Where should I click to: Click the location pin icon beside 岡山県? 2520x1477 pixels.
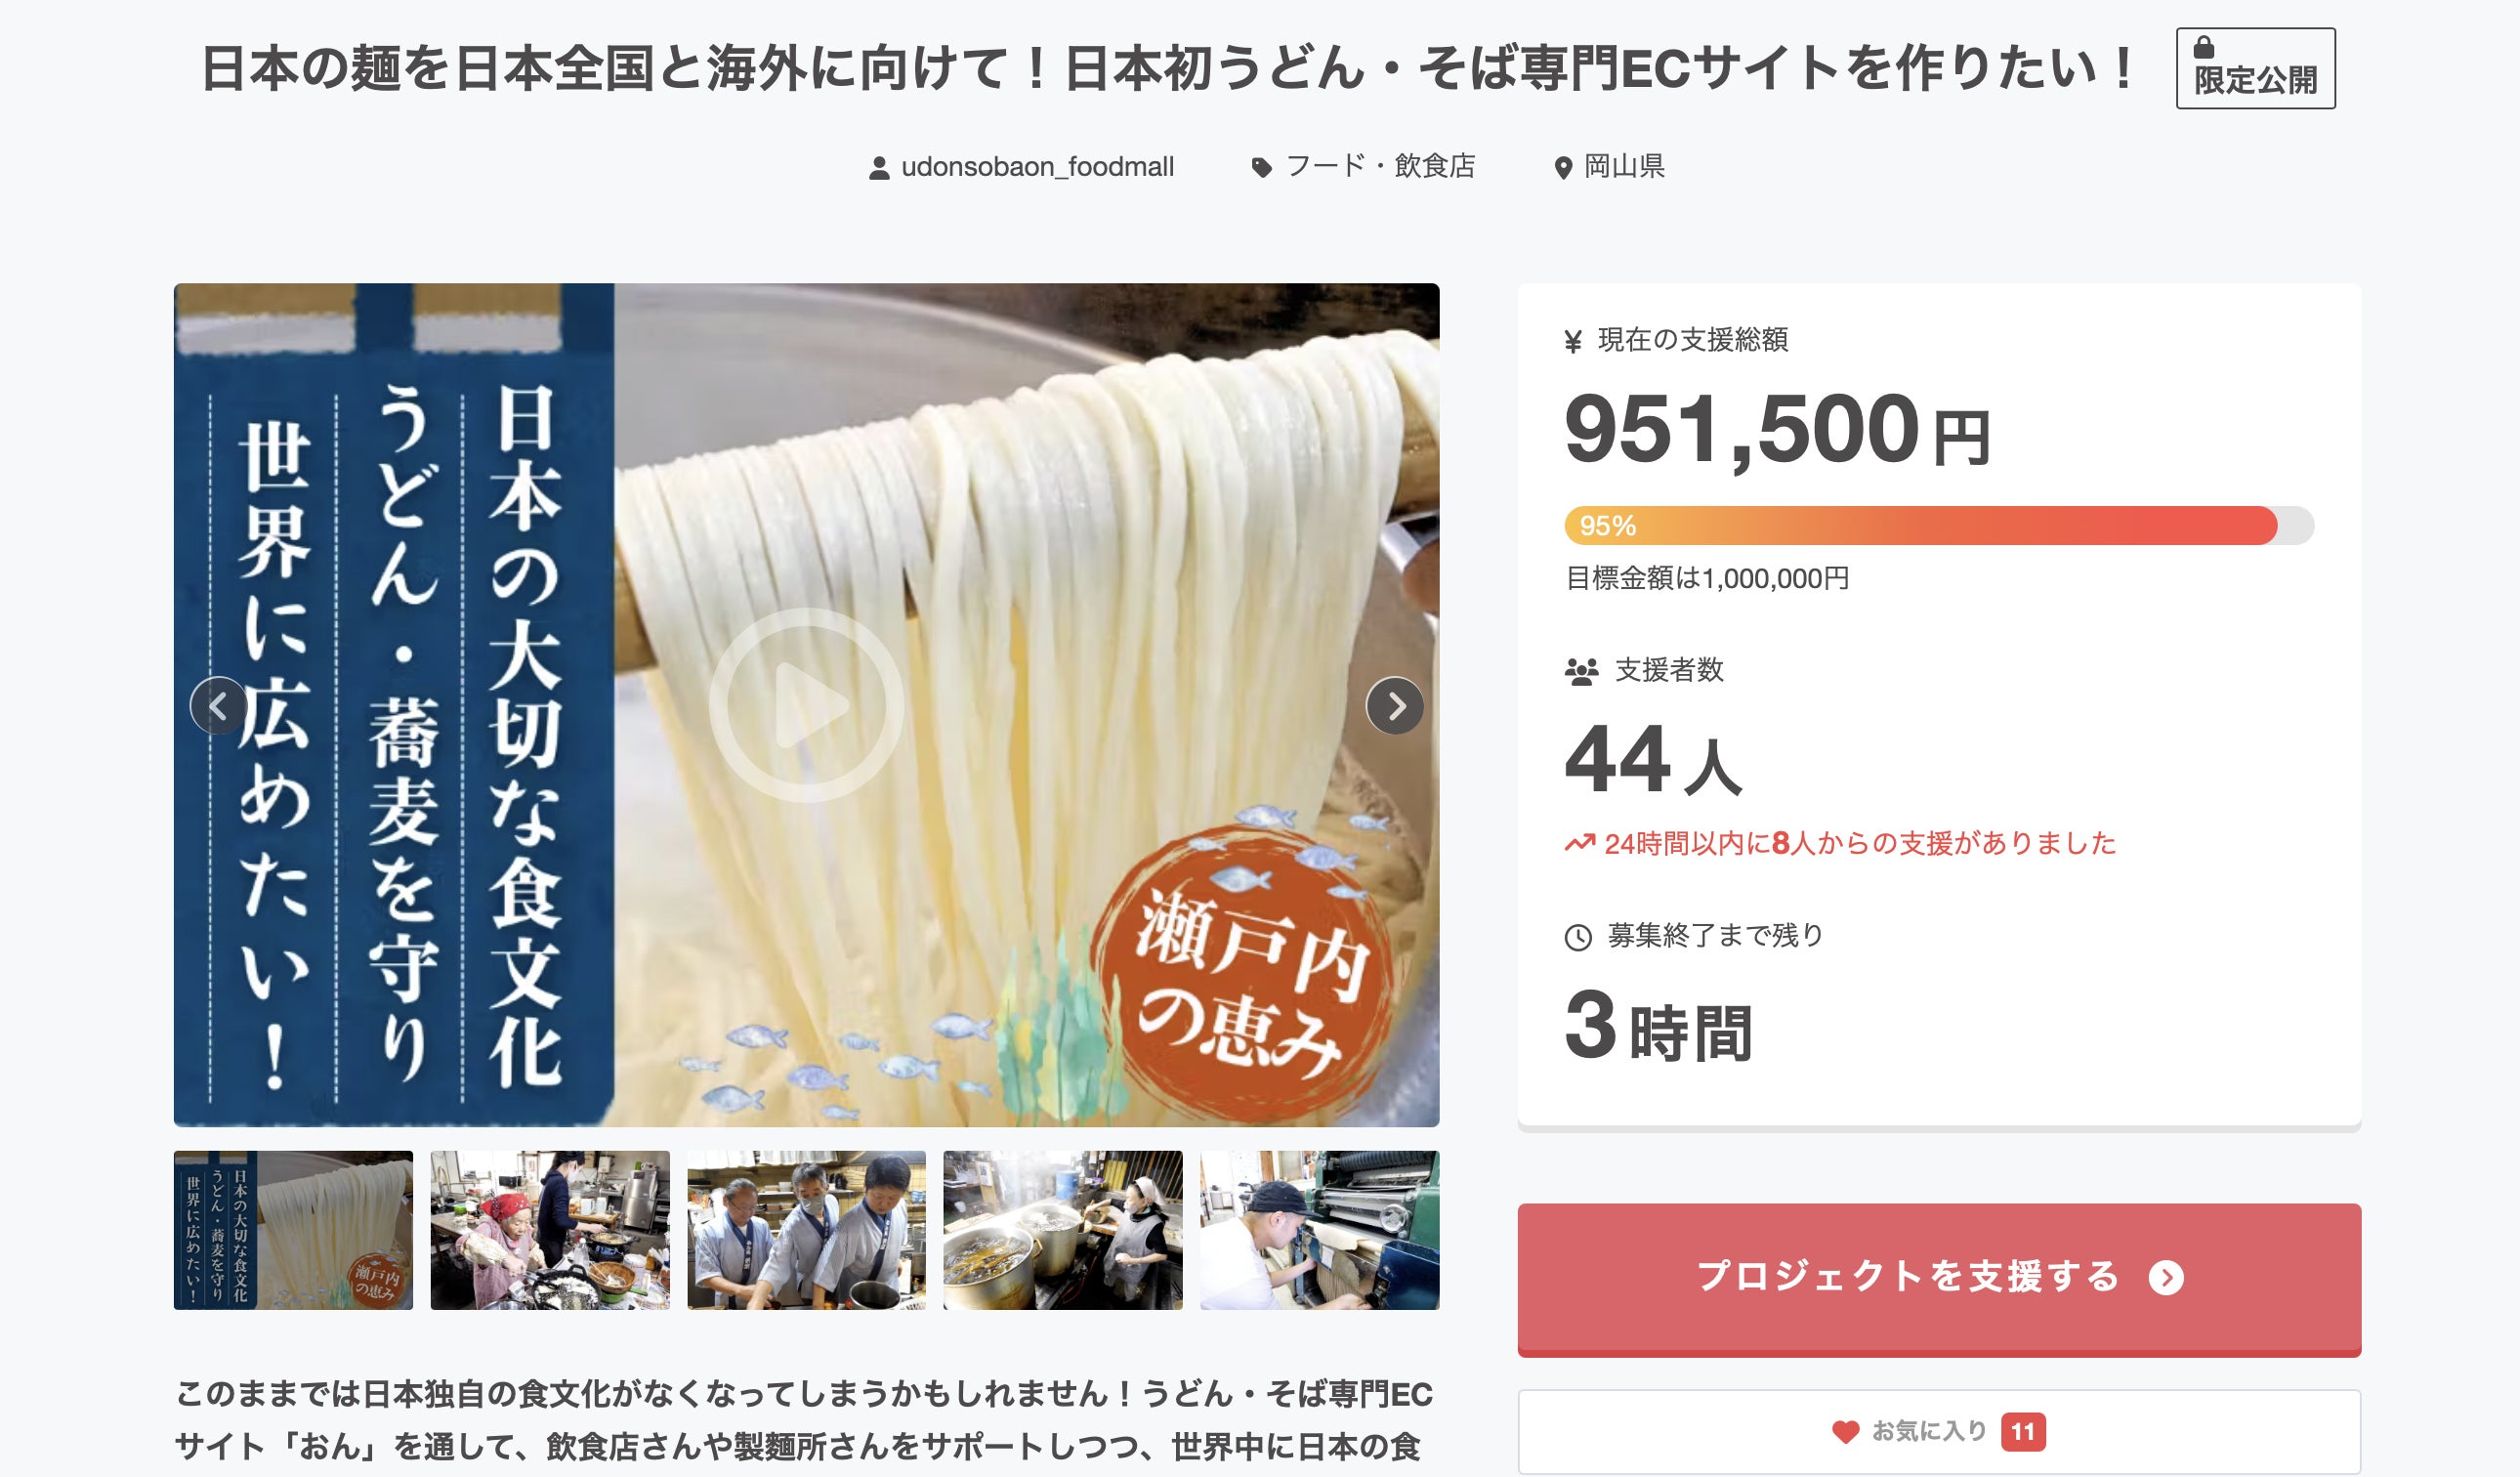1563,168
